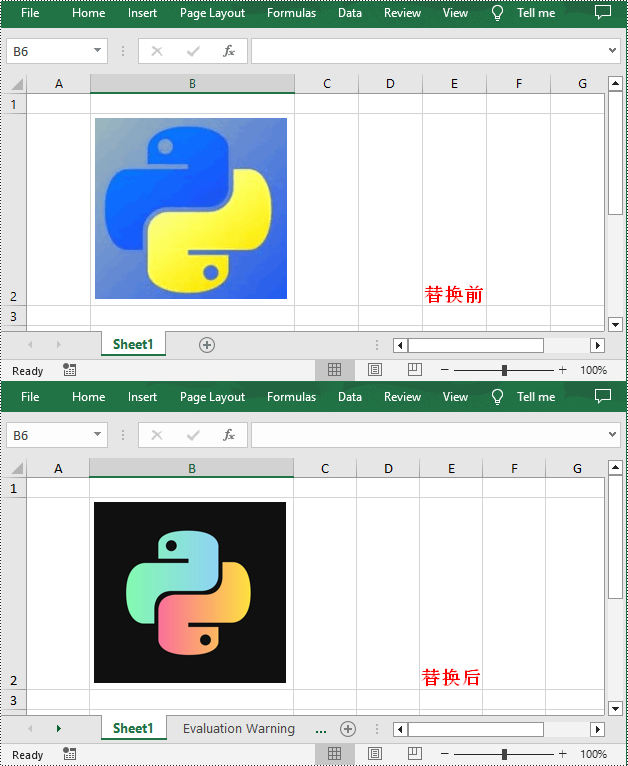Image resolution: width=628 pixels, height=766 pixels.
Task: Click 100% zoom level in bottom window
Action: 593,754
